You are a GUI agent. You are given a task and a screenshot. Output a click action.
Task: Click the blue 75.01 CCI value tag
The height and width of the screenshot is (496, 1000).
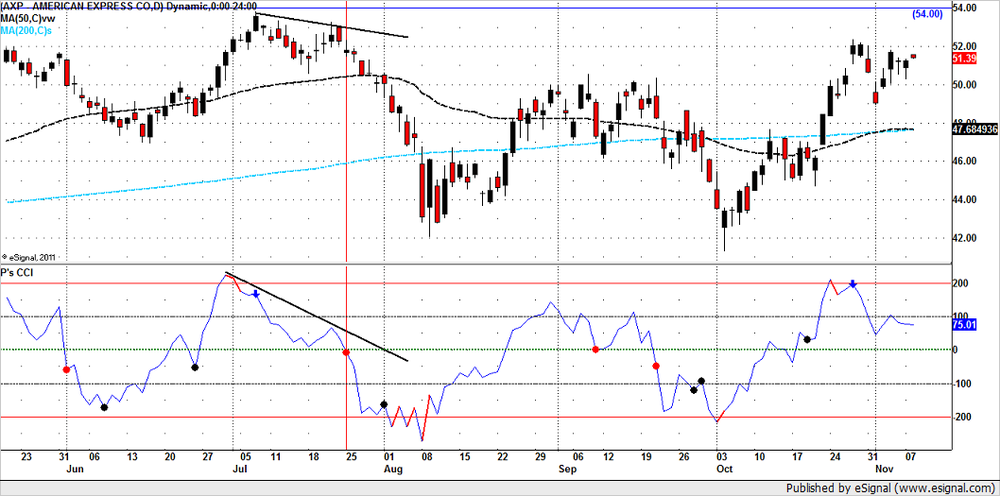[x=962, y=324]
